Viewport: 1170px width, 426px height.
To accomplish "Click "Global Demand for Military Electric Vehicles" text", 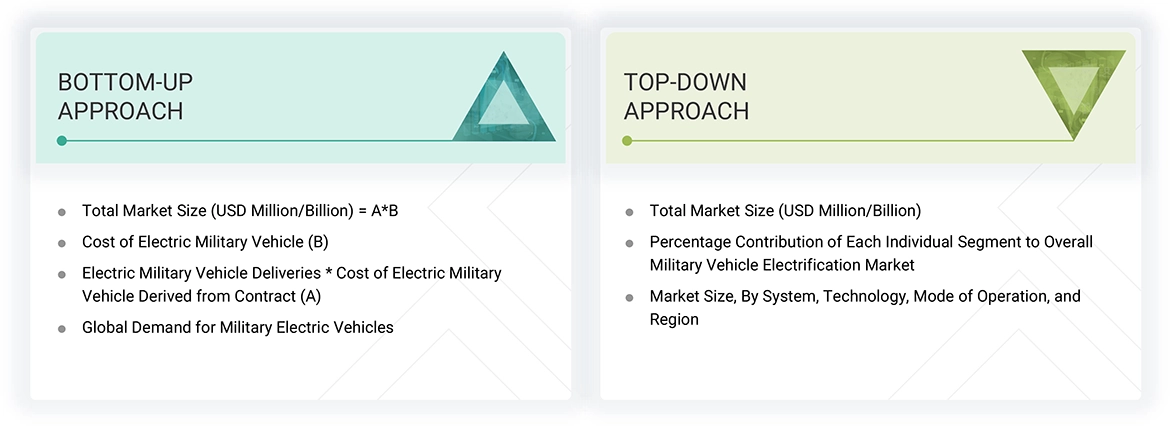I will click(x=238, y=327).
